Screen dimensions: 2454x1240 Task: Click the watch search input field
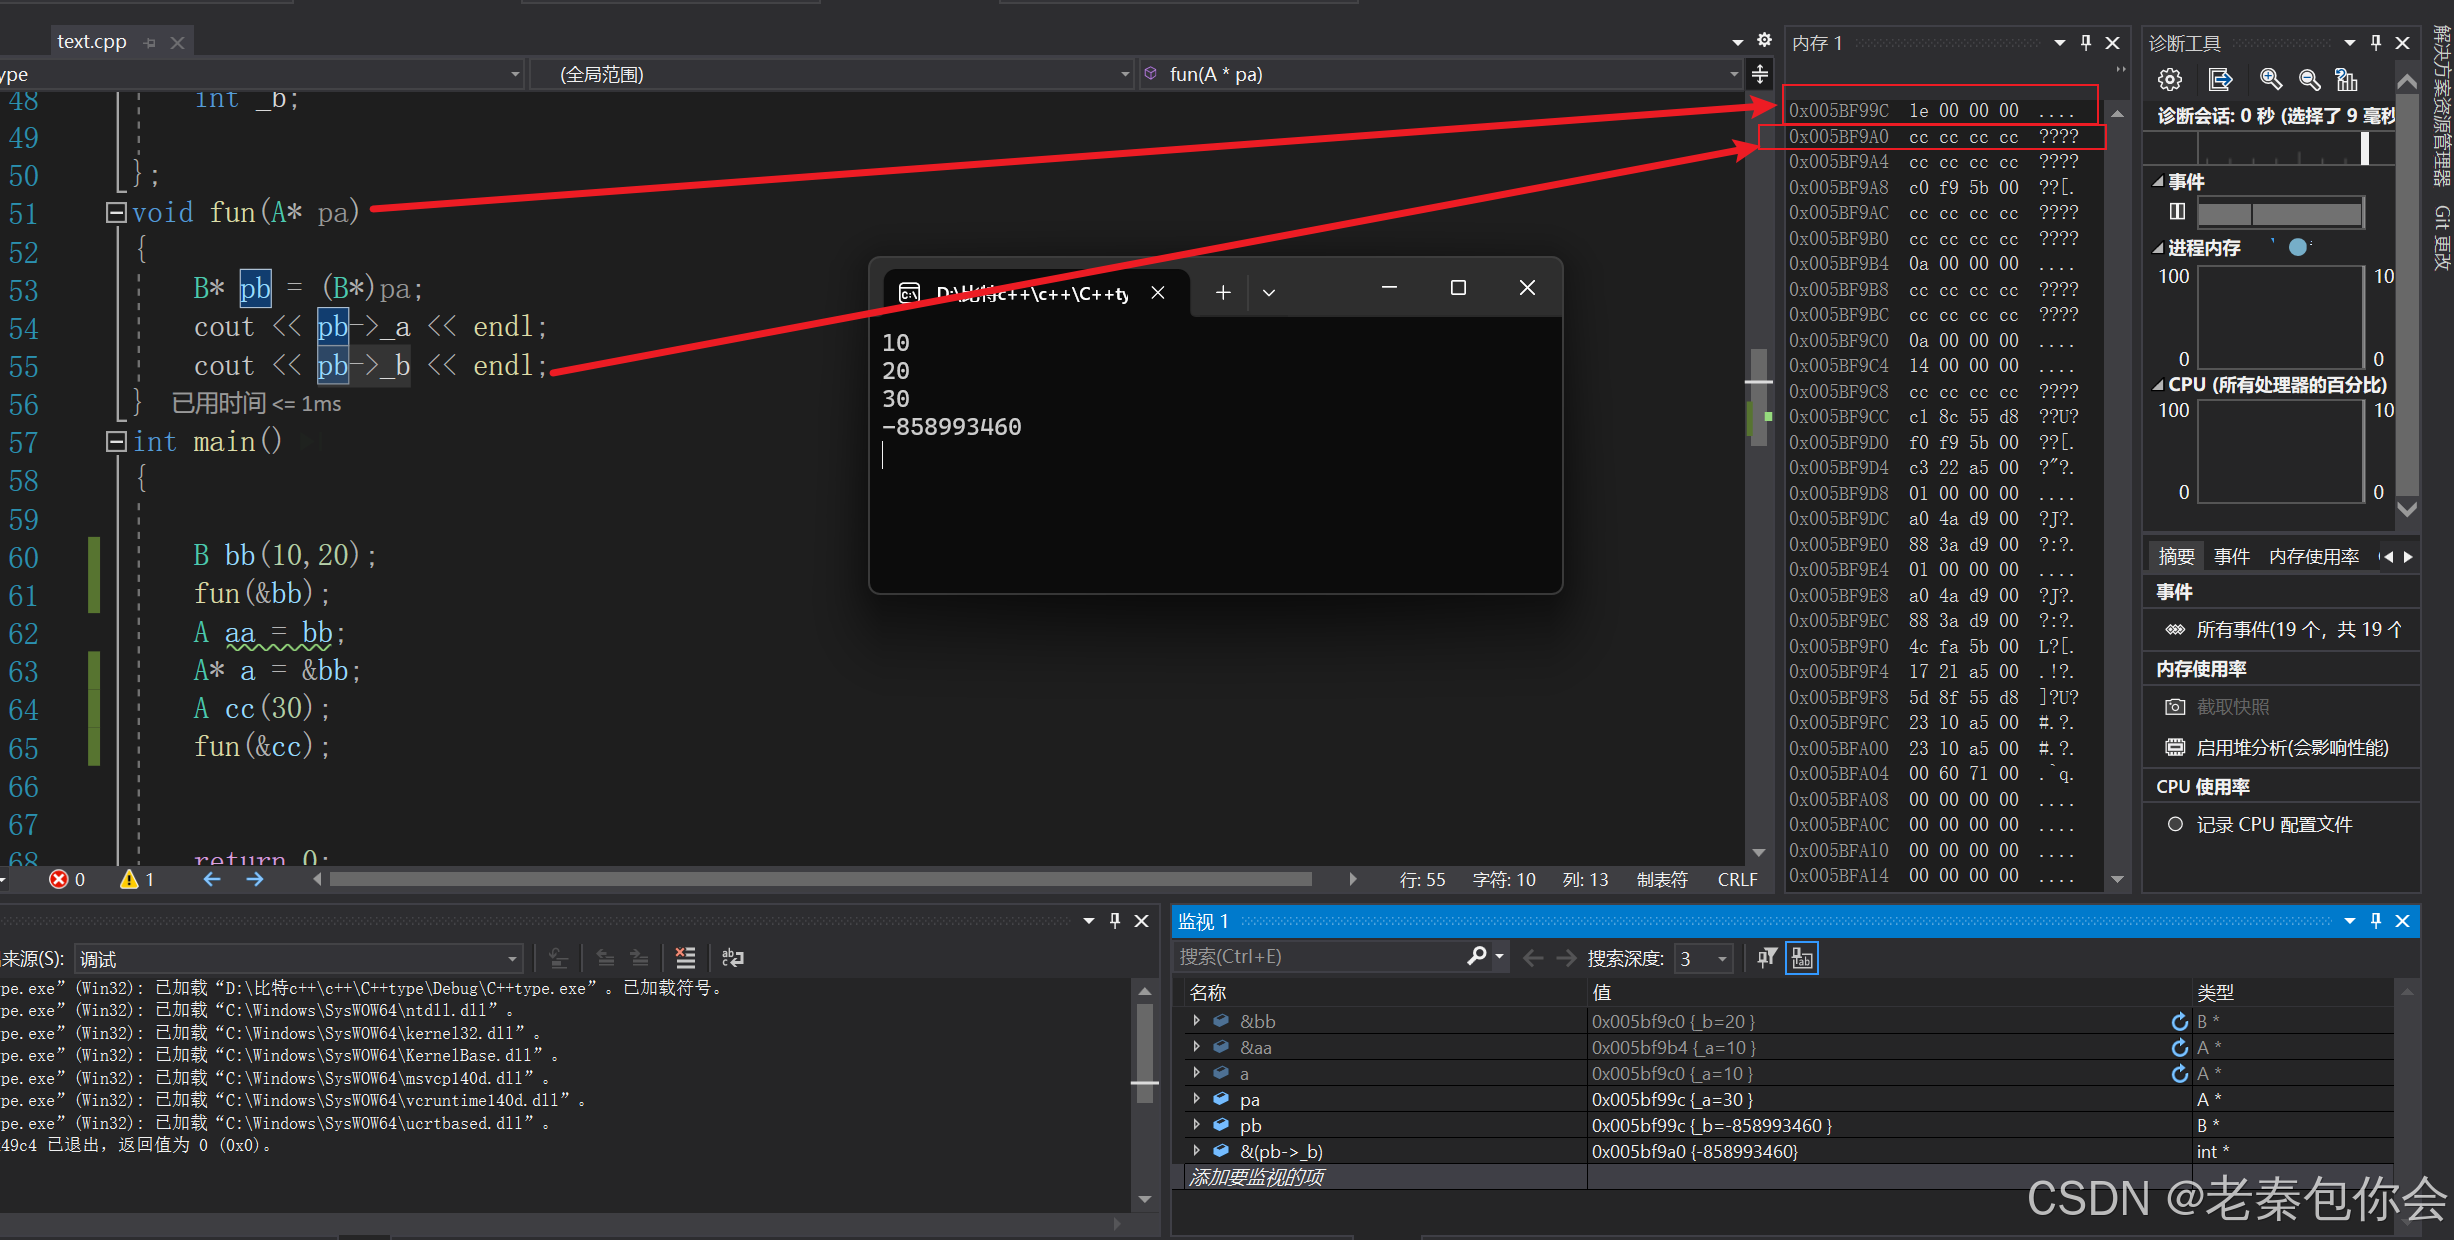click(x=1320, y=957)
